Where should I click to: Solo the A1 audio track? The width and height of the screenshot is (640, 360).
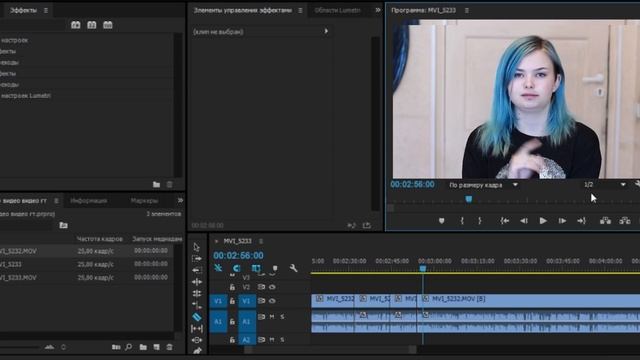click(282, 317)
